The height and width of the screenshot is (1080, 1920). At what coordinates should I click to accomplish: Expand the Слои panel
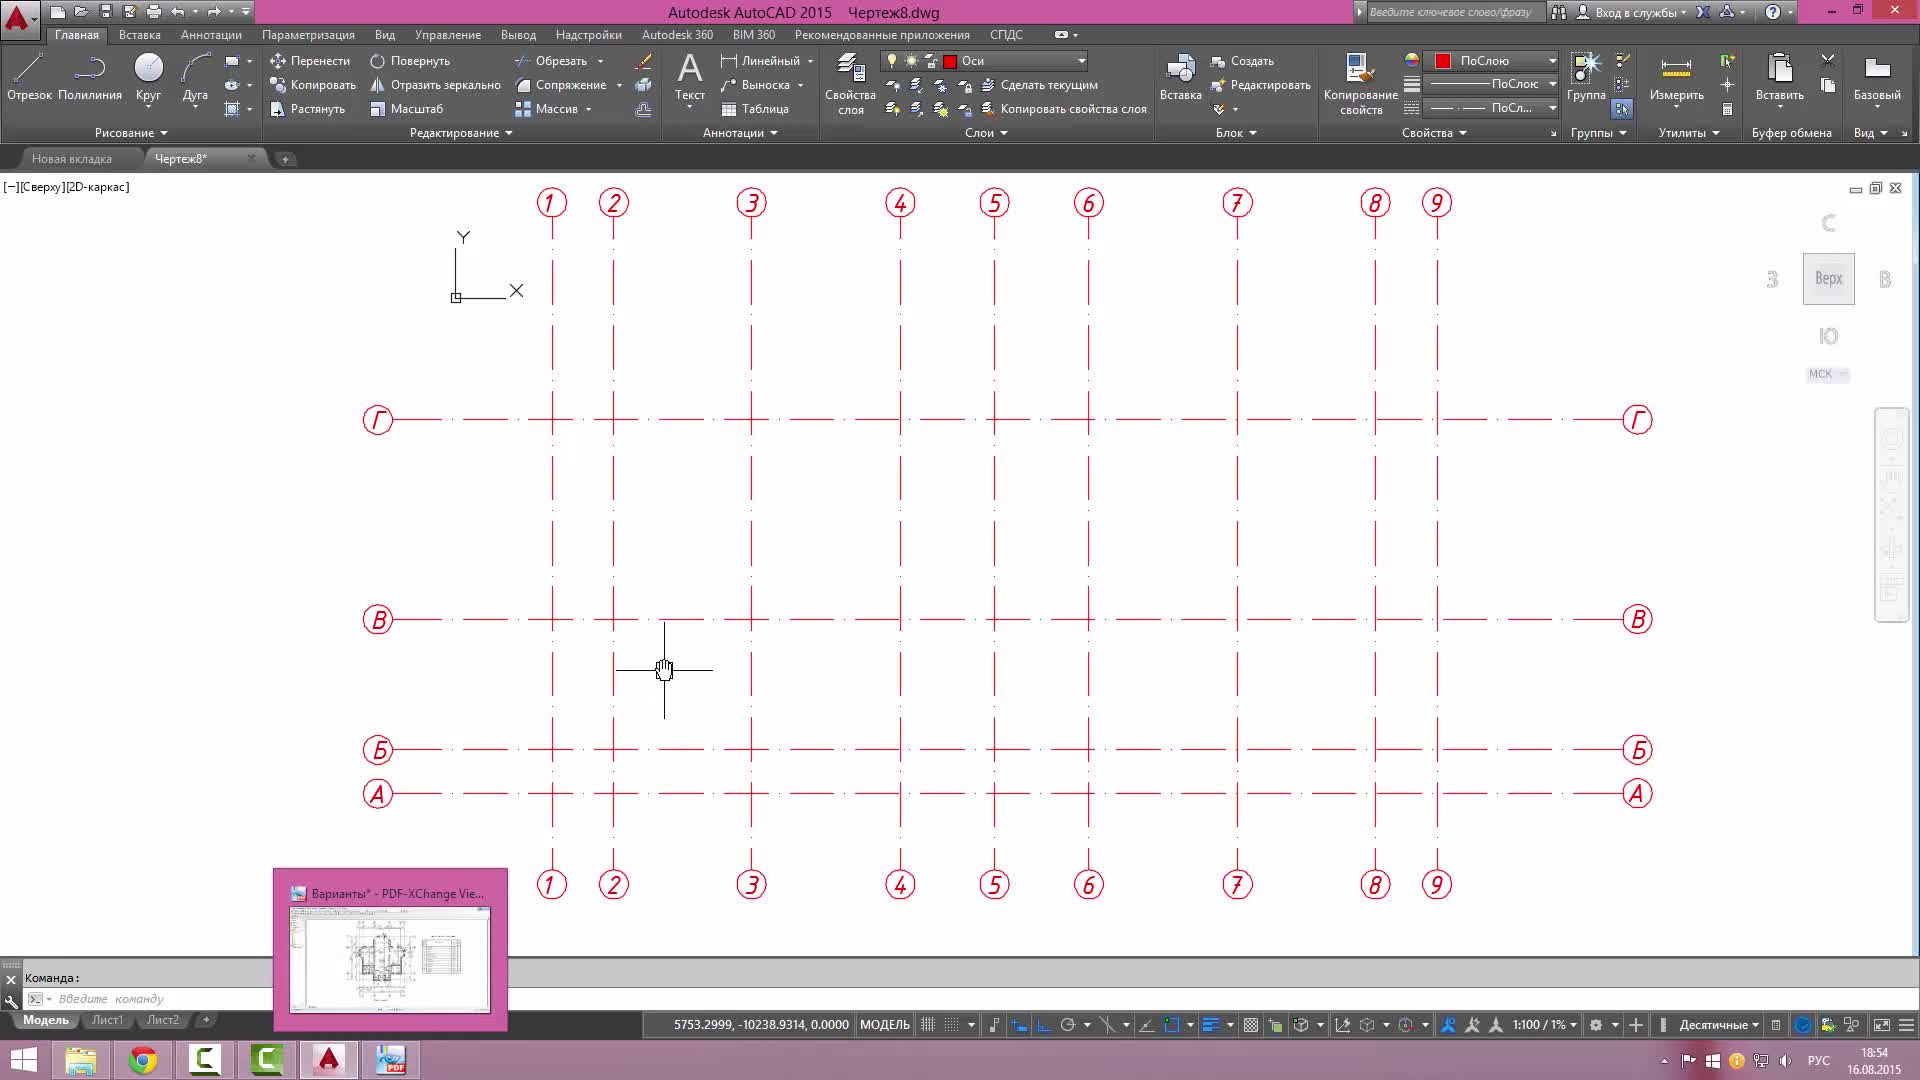click(x=986, y=133)
